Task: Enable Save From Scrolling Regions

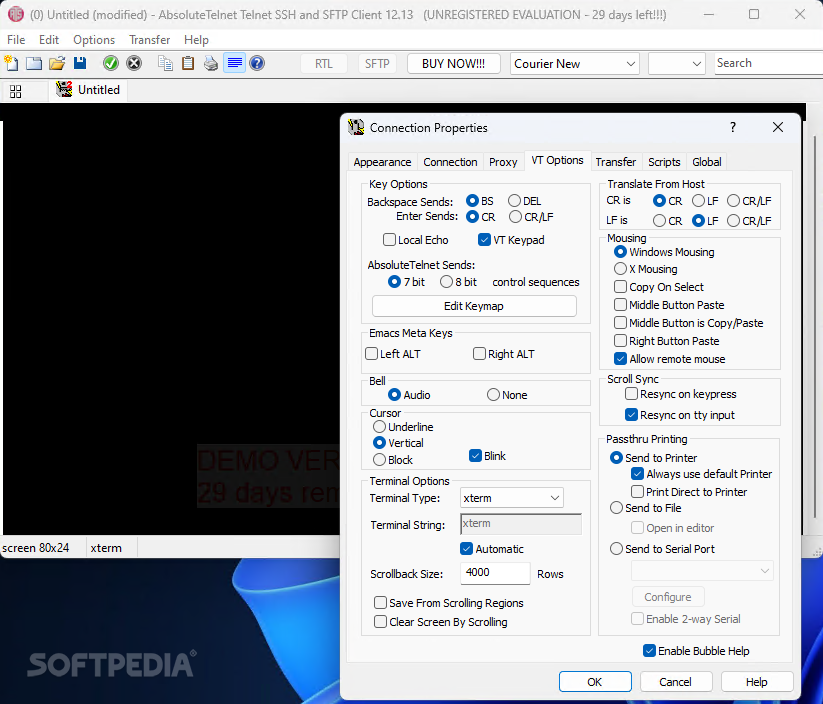Action: [449, 603]
